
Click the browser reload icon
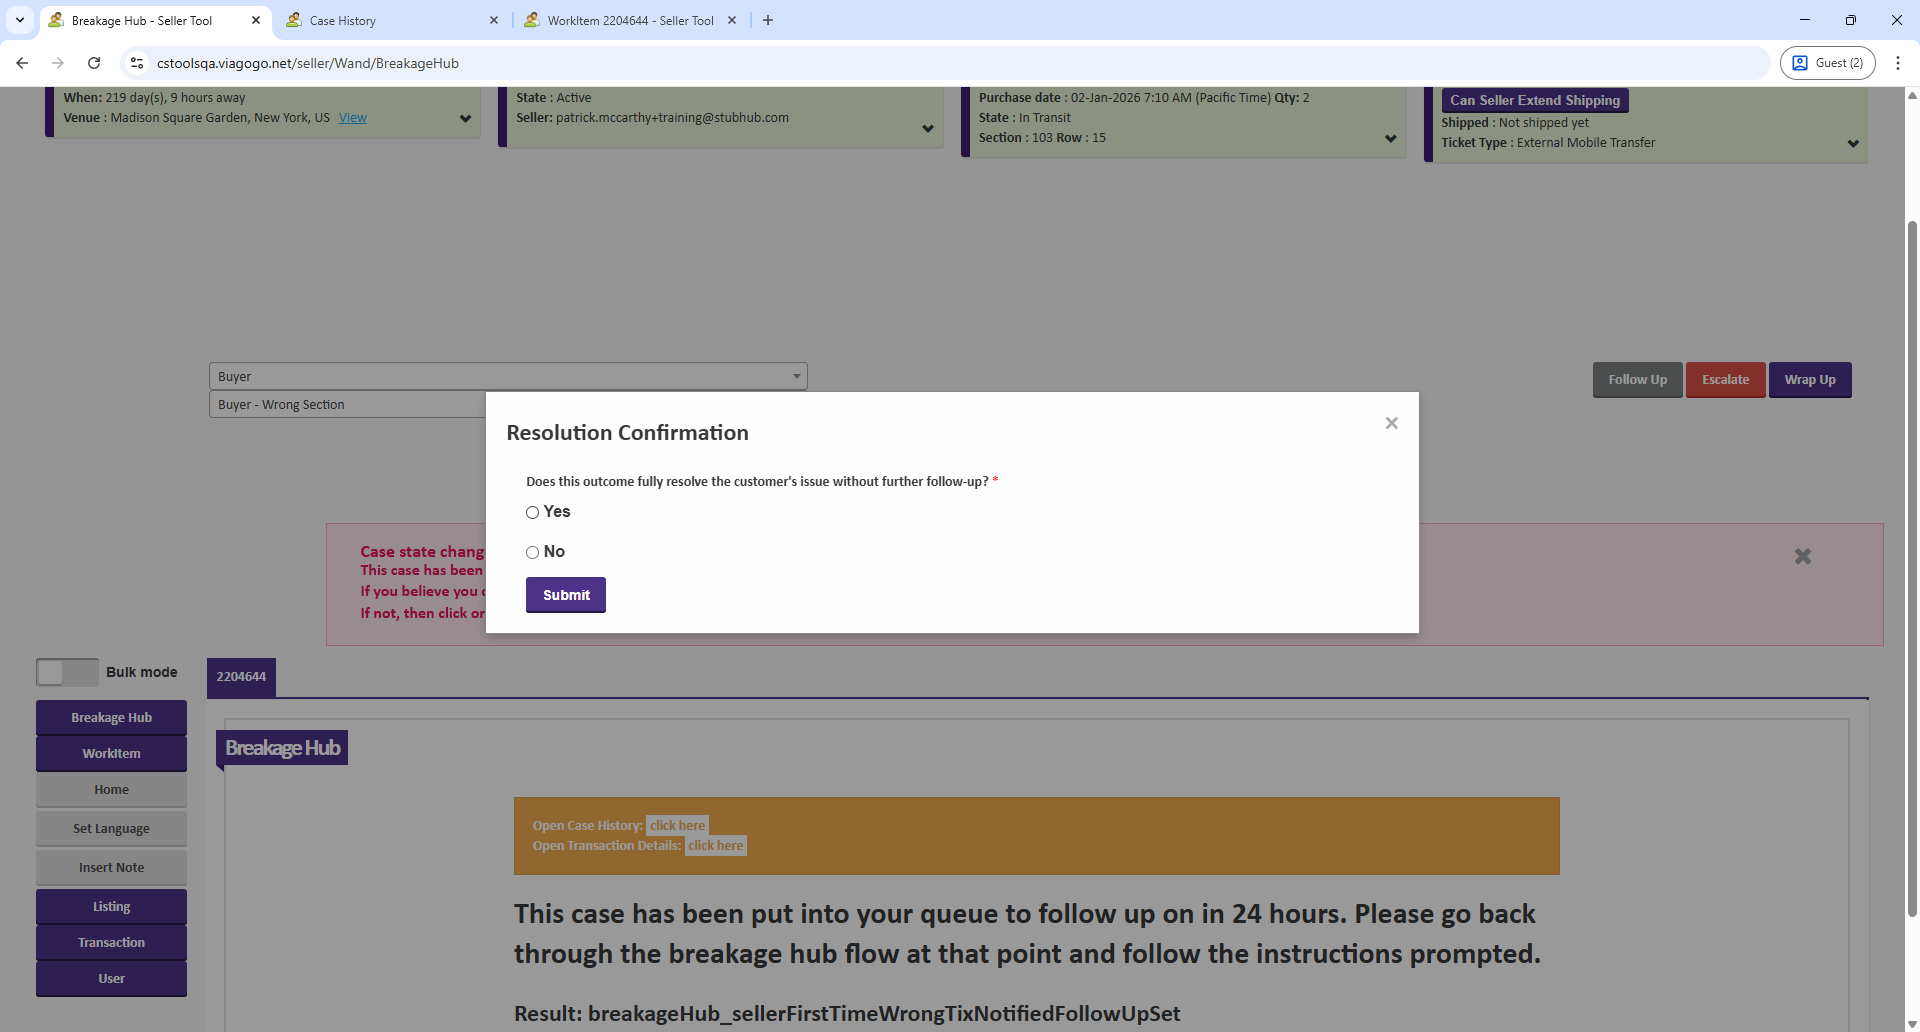pyautogui.click(x=94, y=63)
